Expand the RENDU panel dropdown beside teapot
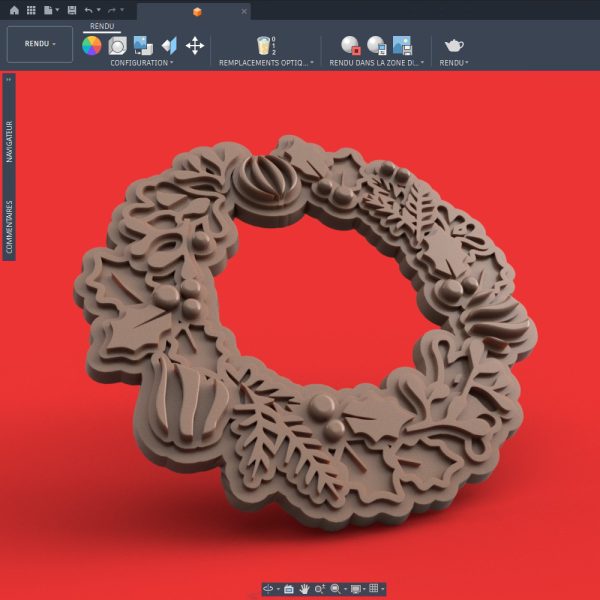Screen dimensions: 600x600 (x=454, y=63)
